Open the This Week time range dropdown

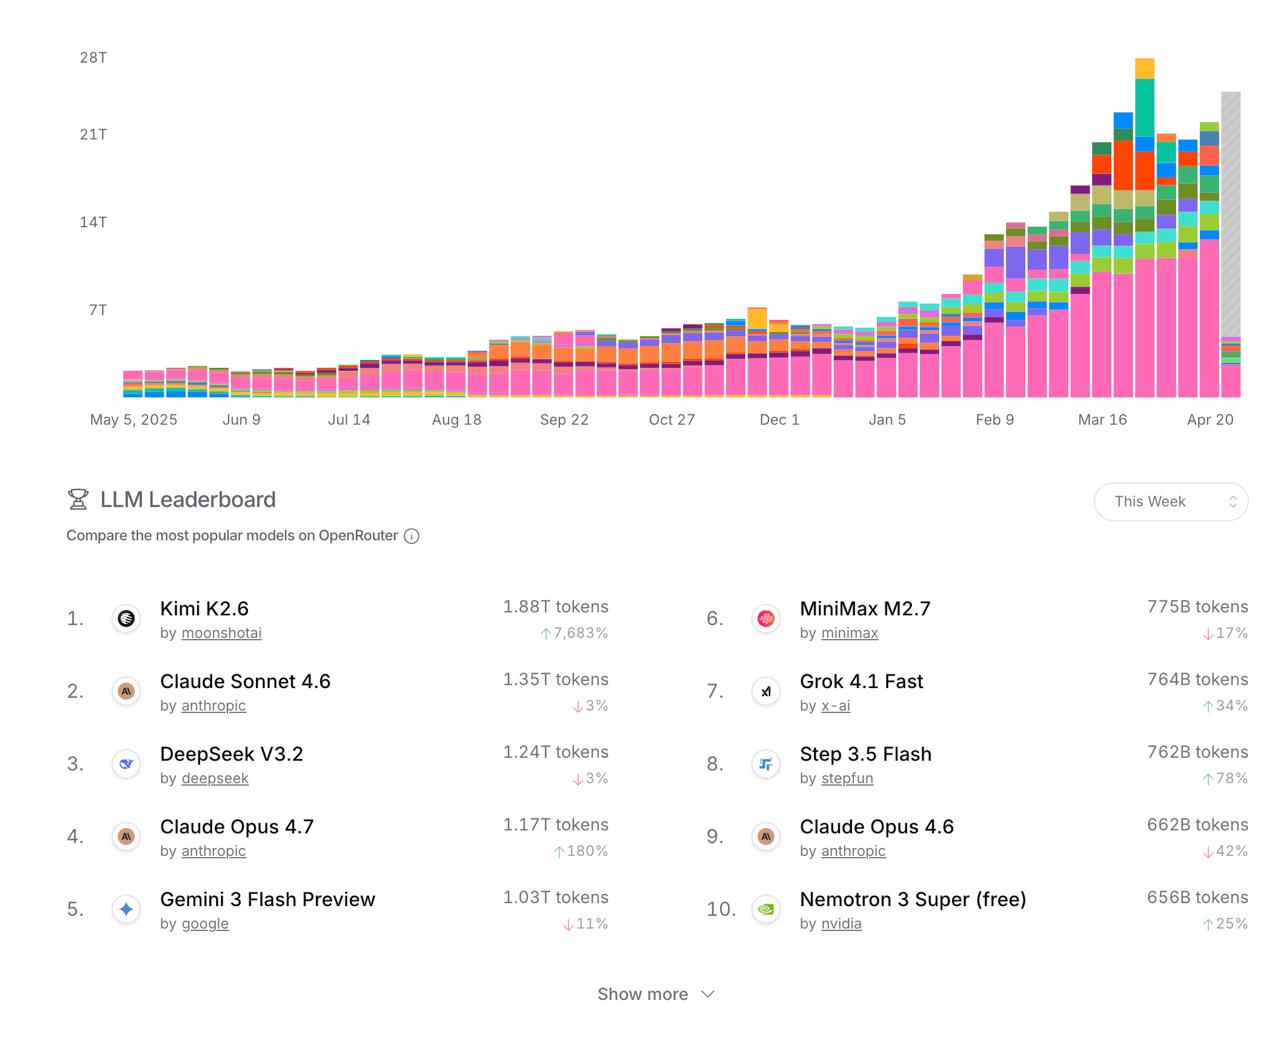tap(1170, 502)
